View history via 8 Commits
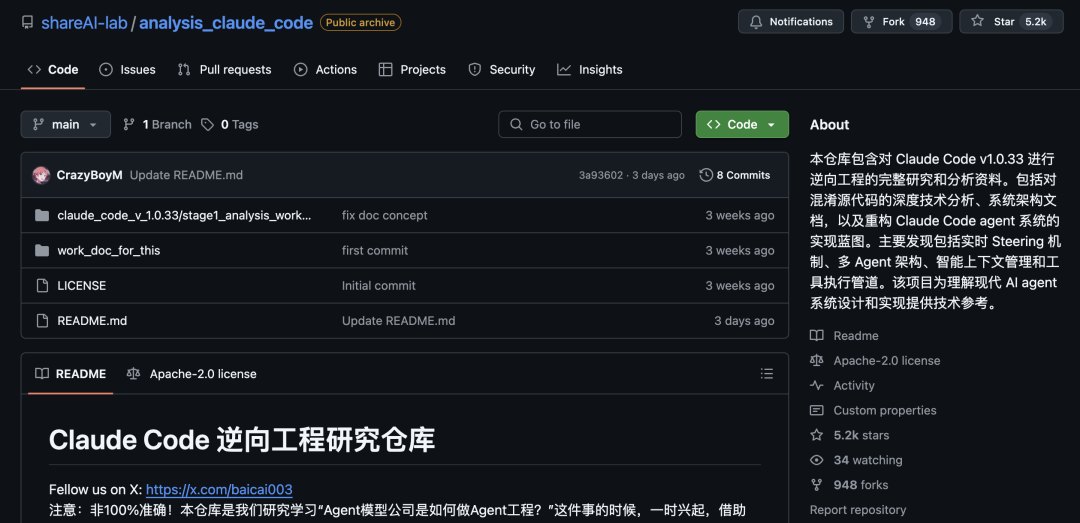The image size is (1080, 523). [x=735, y=175]
